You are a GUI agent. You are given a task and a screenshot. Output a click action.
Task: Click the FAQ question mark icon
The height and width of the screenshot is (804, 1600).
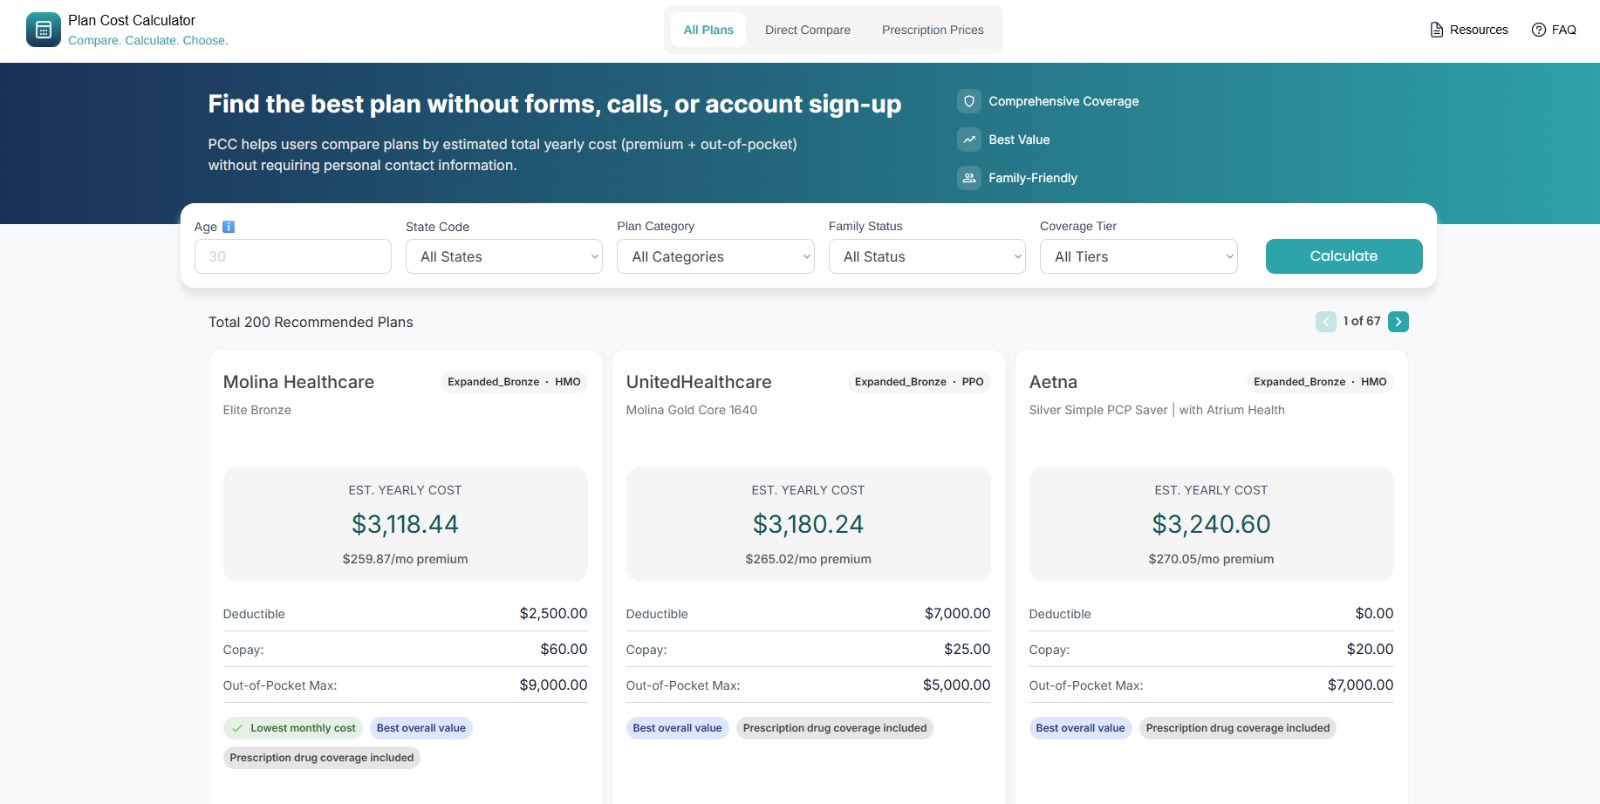[1539, 30]
